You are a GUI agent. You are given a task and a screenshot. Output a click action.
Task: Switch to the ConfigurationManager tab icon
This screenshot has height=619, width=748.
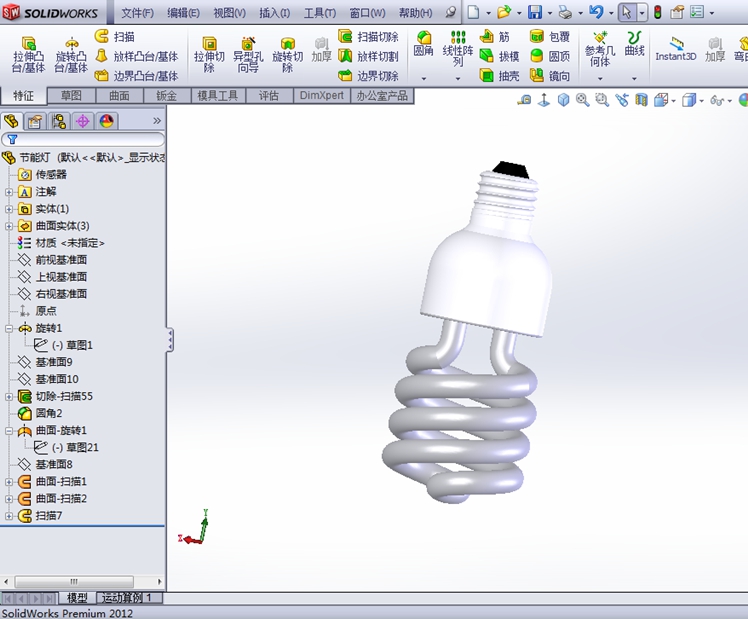58,121
